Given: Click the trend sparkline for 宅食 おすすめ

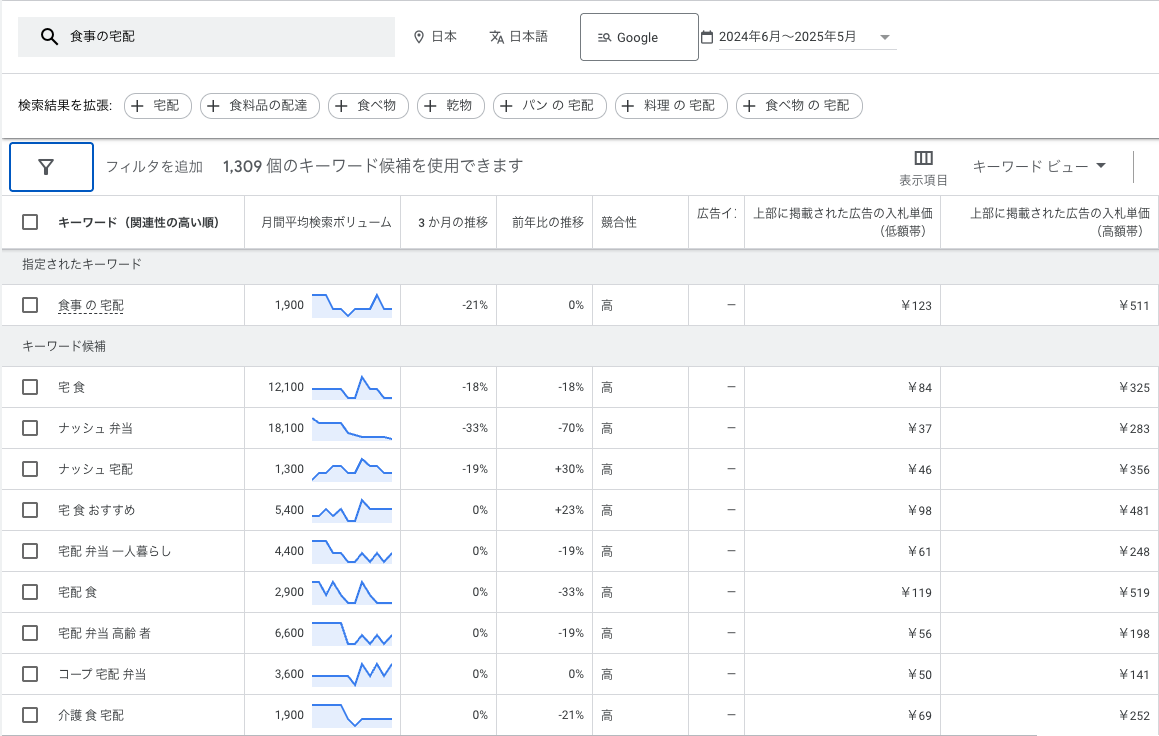Looking at the screenshot, I should coord(351,510).
